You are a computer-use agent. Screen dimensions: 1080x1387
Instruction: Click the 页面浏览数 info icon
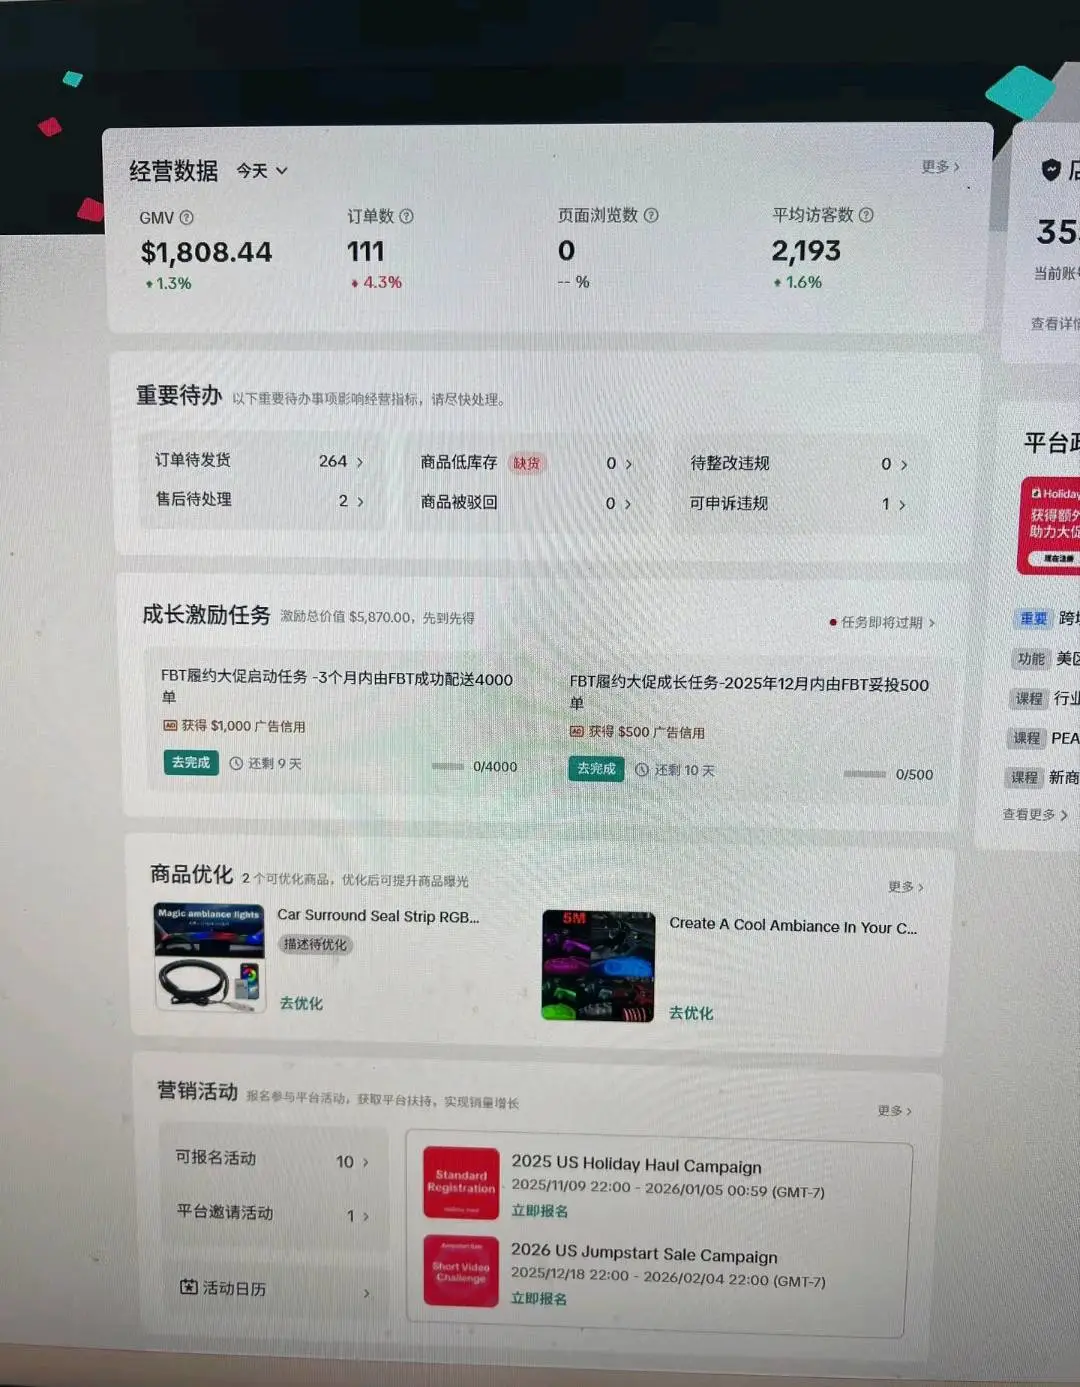coord(649,215)
